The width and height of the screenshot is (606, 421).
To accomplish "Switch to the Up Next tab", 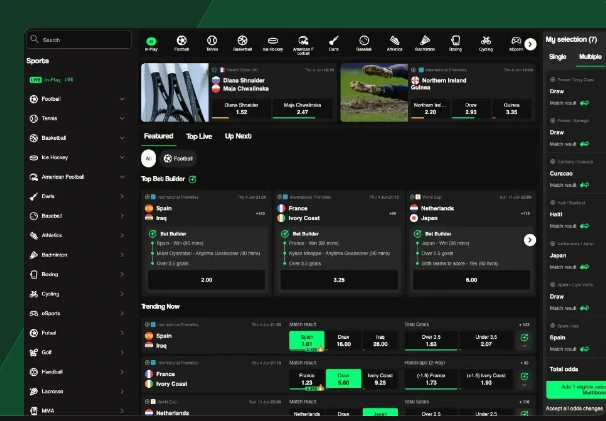I will tap(238, 136).
